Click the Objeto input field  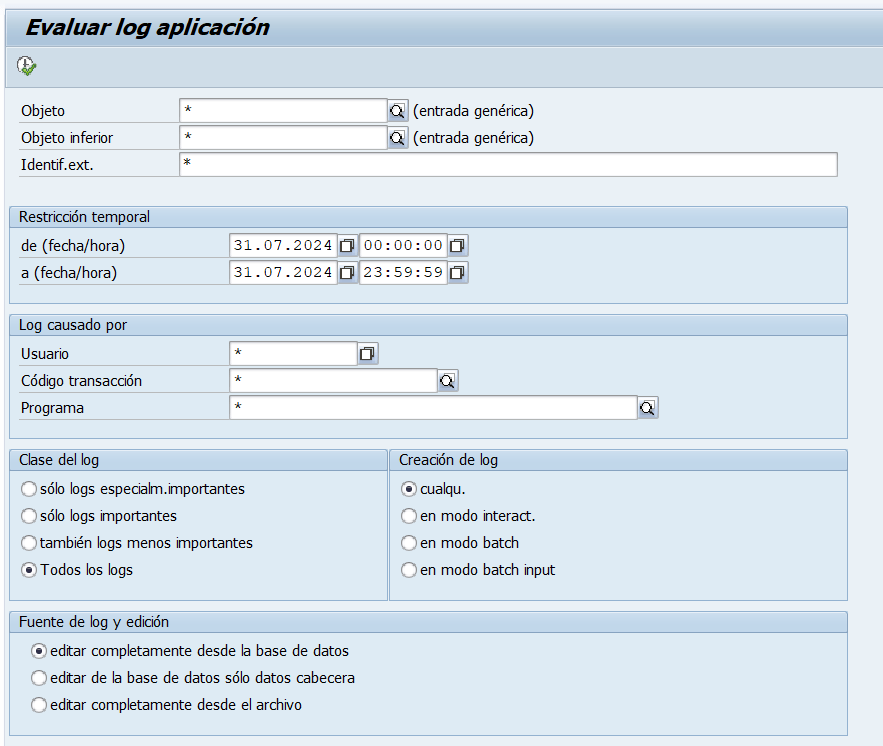(282, 111)
